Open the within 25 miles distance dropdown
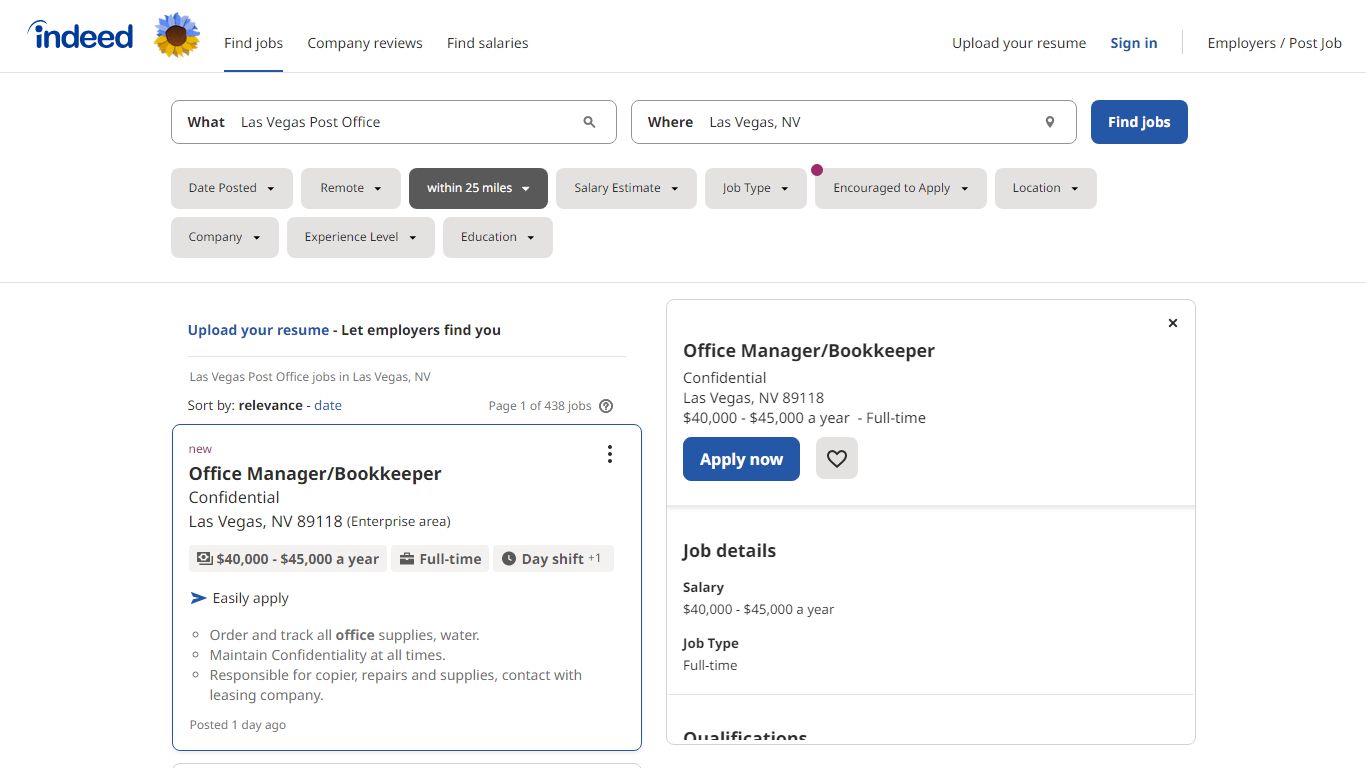The image size is (1366, 768). tap(478, 188)
